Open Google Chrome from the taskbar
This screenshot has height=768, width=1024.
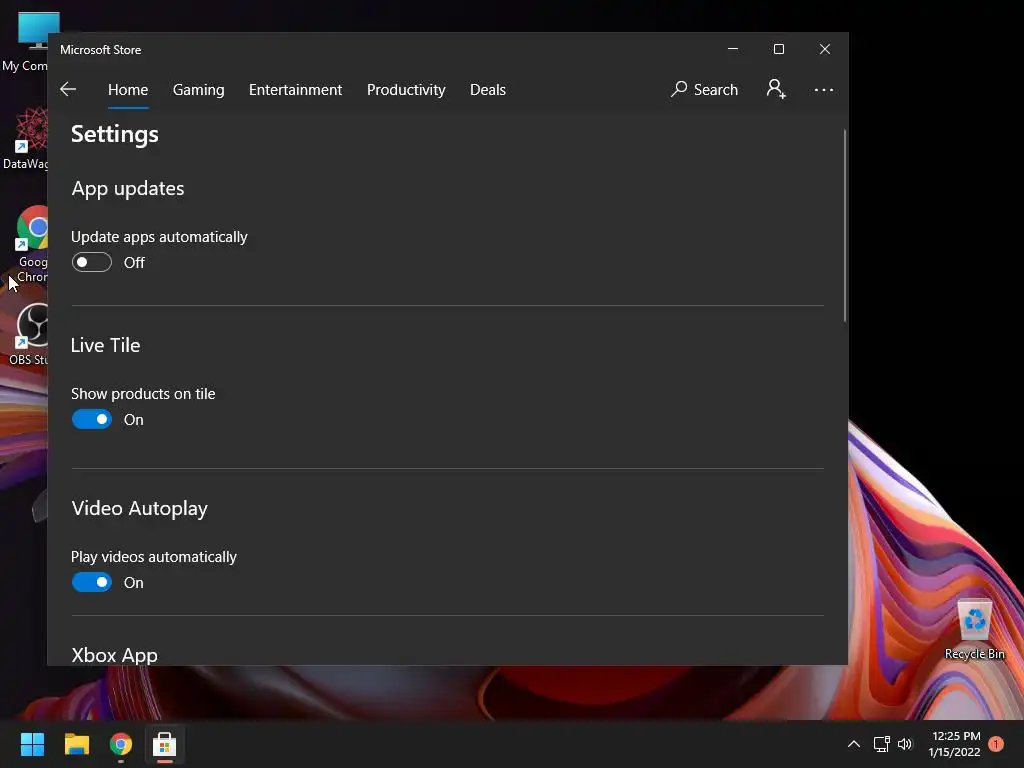pyautogui.click(x=121, y=744)
